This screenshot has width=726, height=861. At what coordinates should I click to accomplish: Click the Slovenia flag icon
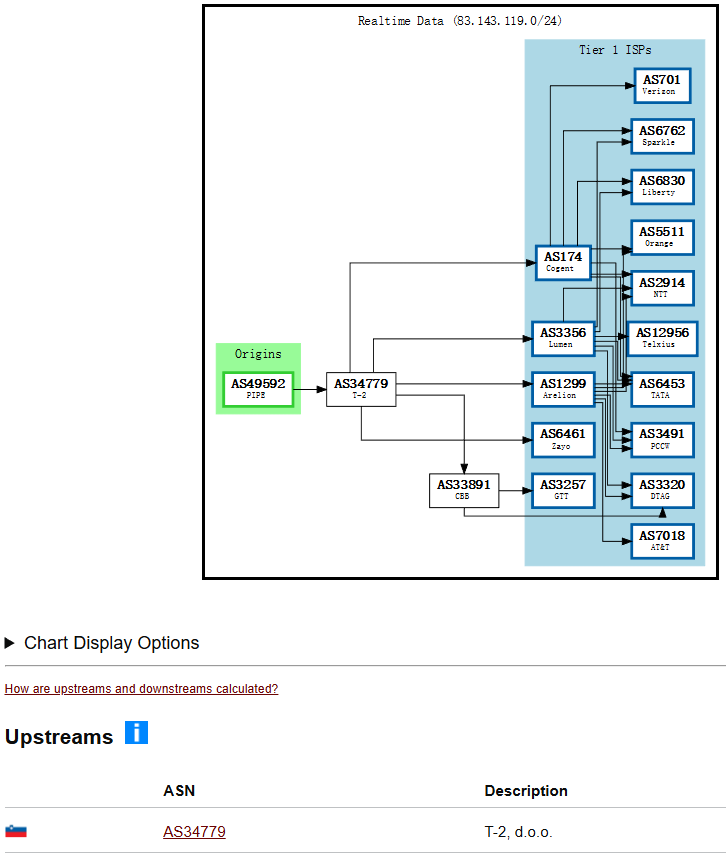point(16,831)
